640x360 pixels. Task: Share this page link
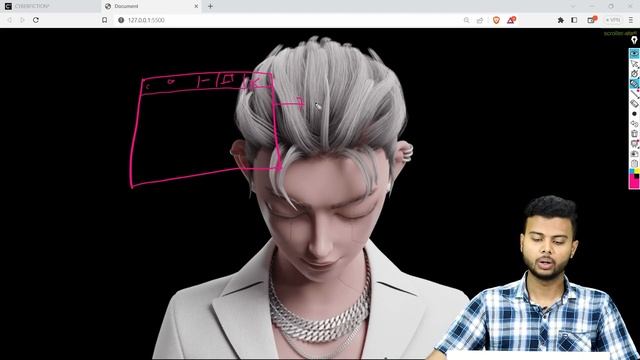[x=480, y=20]
